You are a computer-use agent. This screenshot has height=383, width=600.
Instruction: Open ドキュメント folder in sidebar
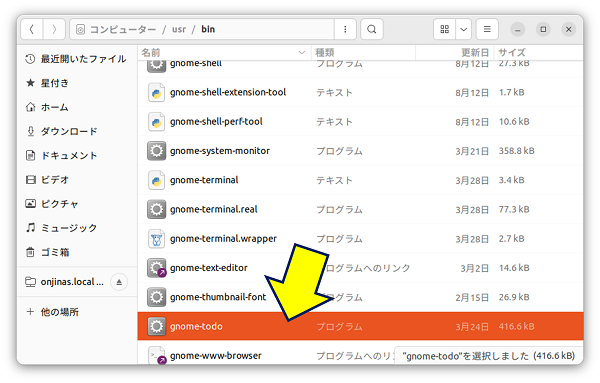click(76, 155)
